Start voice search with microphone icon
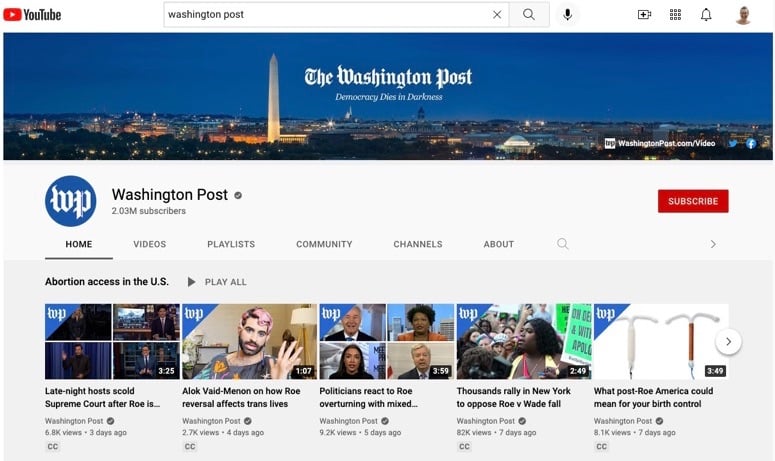Image resolution: width=775 pixels, height=461 pixels. 568,15
